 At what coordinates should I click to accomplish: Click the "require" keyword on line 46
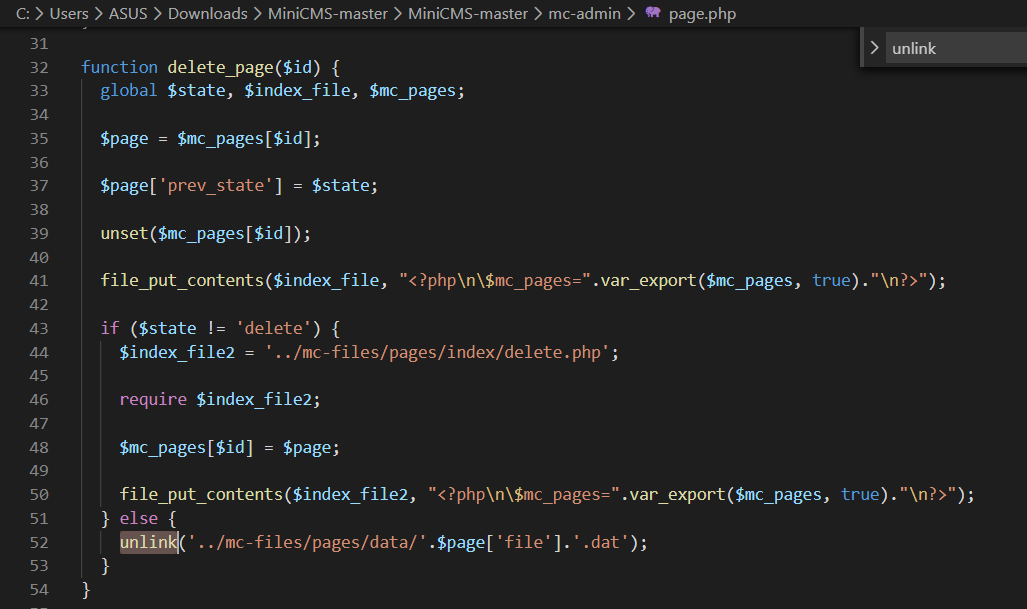pos(153,399)
